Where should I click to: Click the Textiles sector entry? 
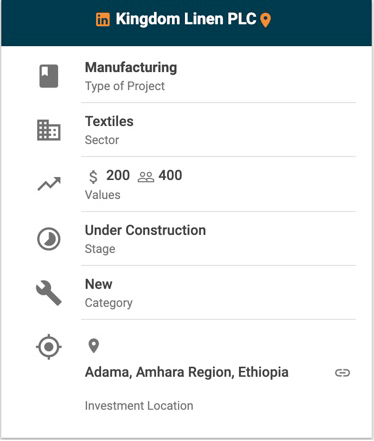[109, 121]
